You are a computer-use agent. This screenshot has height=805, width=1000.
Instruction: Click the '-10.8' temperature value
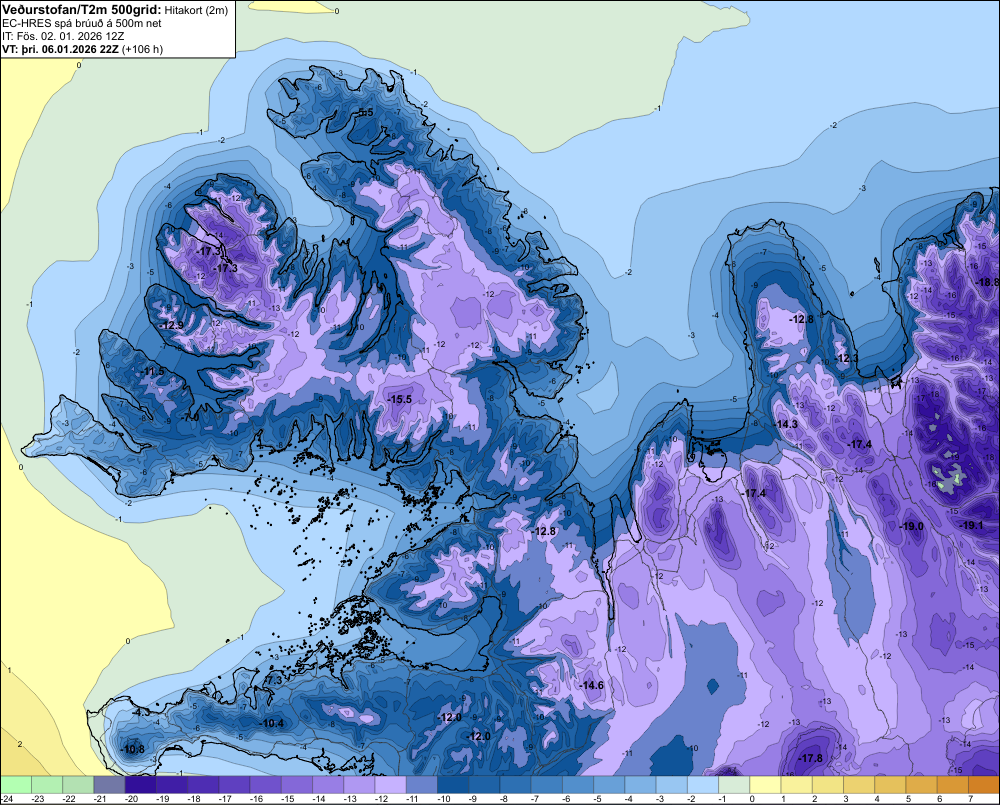(x=133, y=749)
